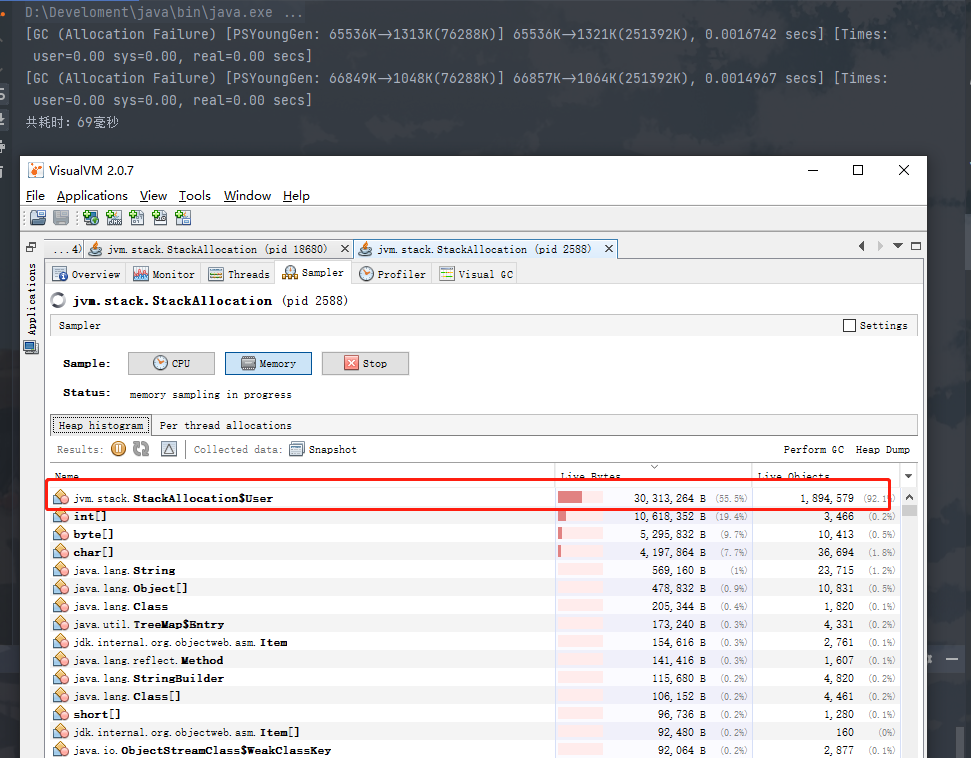971x758 pixels.
Task: Maximize the editor tab area icon
Action: tap(916, 246)
